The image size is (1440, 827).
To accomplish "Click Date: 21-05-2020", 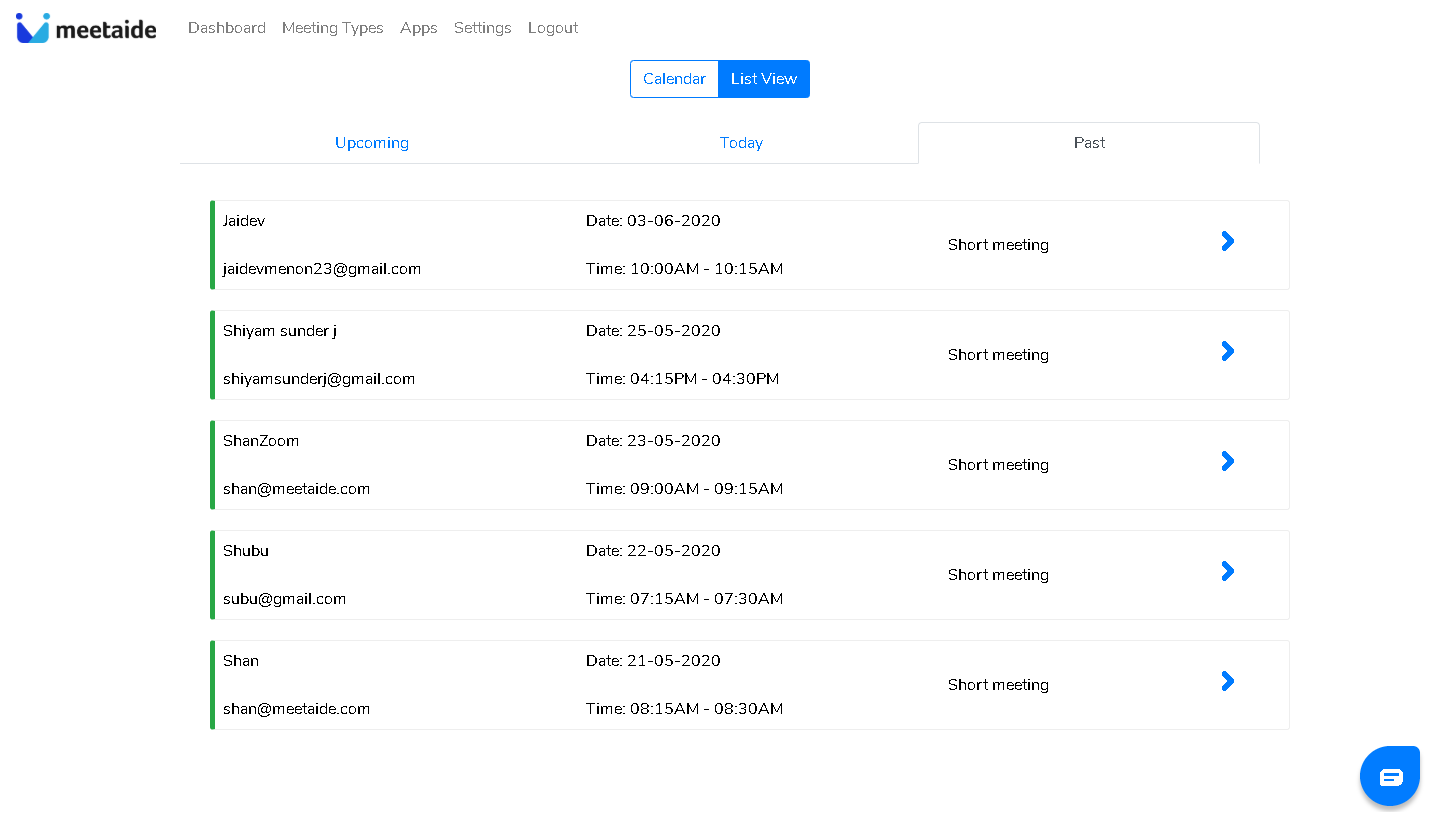I will pyautogui.click(x=653, y=661).
